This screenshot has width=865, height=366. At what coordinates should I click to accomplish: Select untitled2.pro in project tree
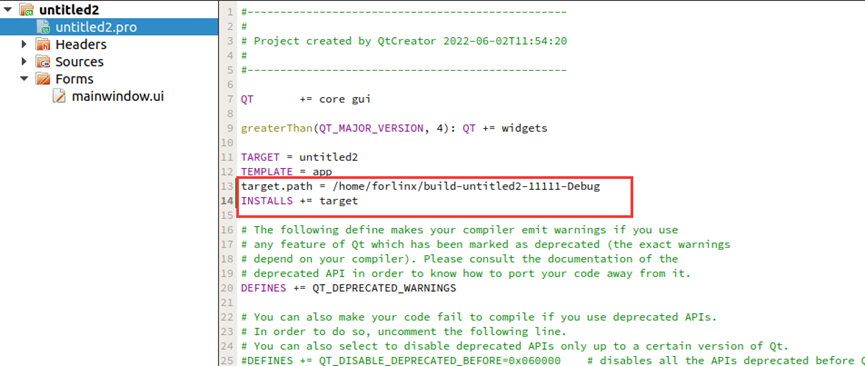pos(96,27)
